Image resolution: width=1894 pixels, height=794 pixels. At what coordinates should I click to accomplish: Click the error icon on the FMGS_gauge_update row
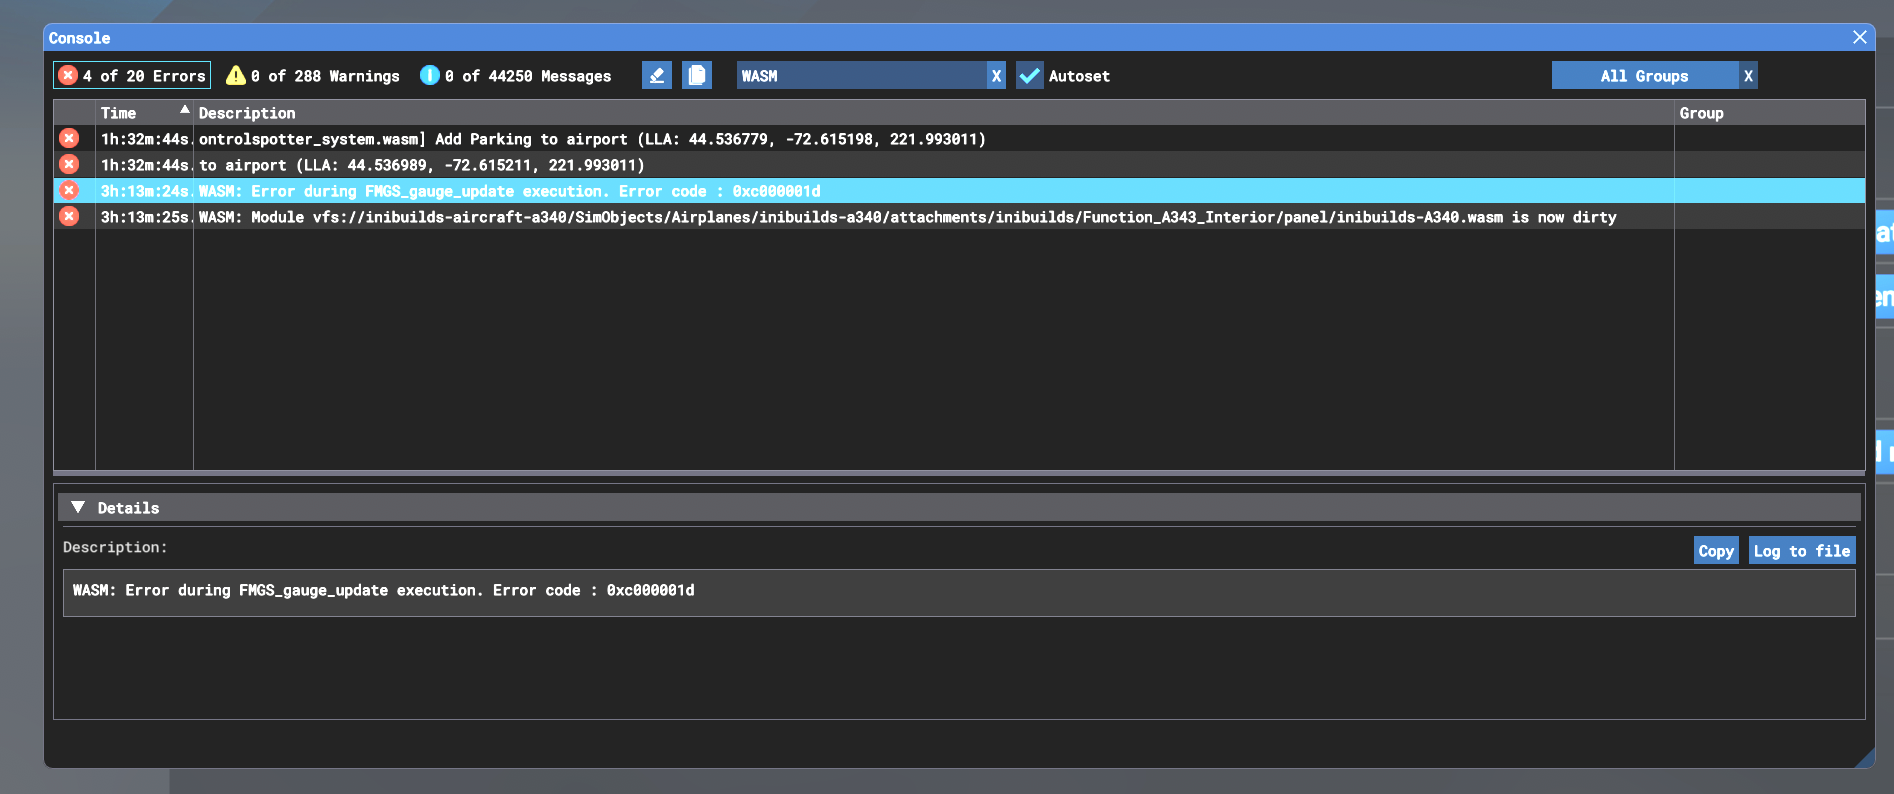[x=69, y=190]
